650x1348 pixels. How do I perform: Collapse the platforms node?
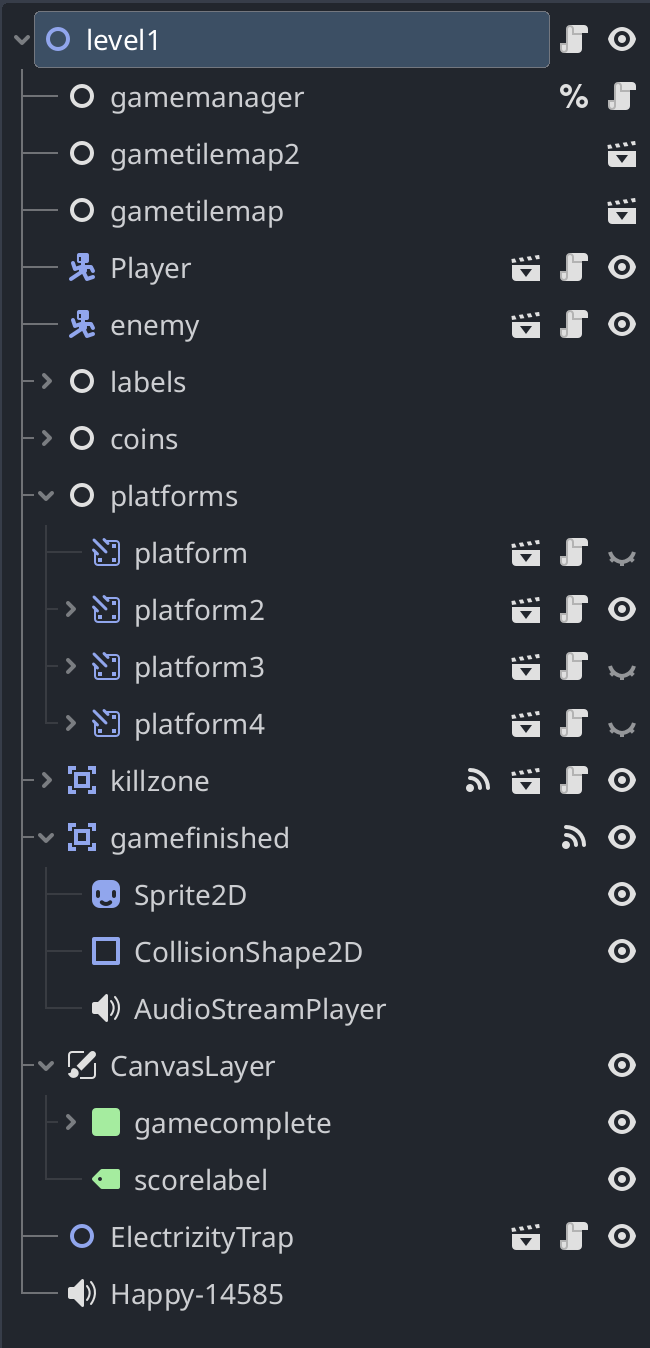point(46,496)
